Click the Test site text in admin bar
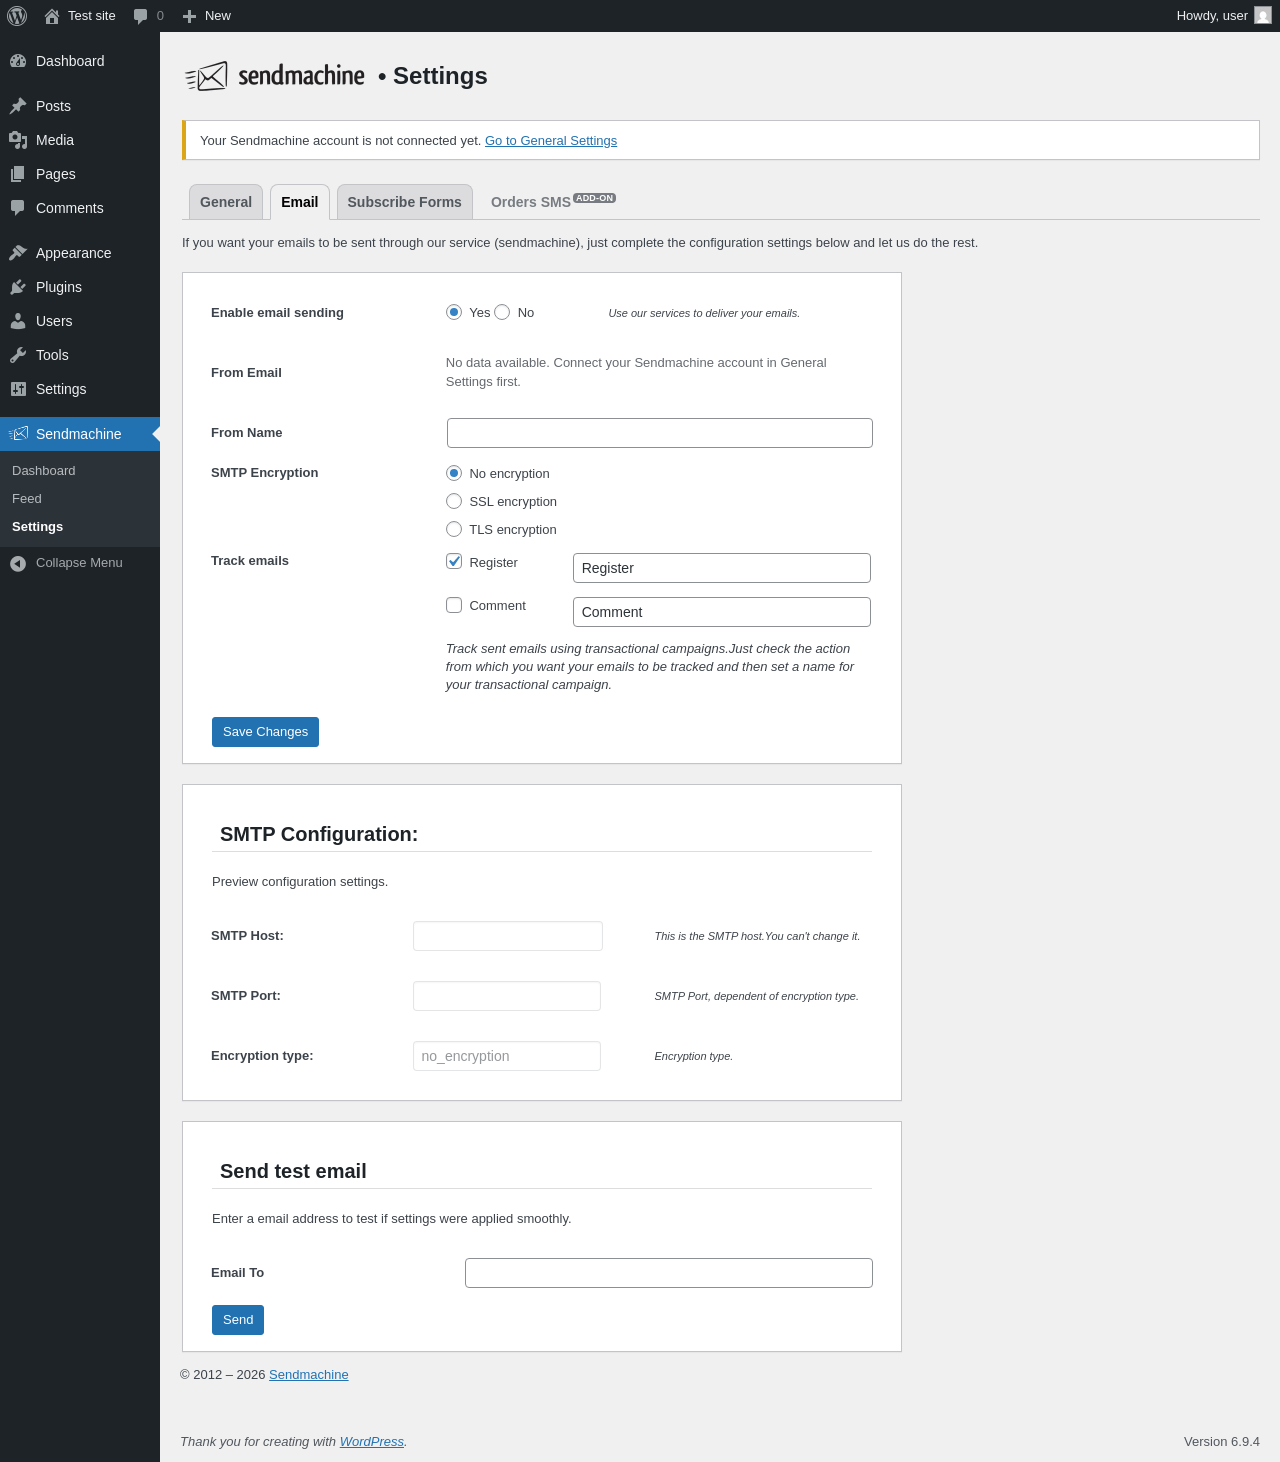This screenshot has height=1462, width=1280. (x=92, y=16)
